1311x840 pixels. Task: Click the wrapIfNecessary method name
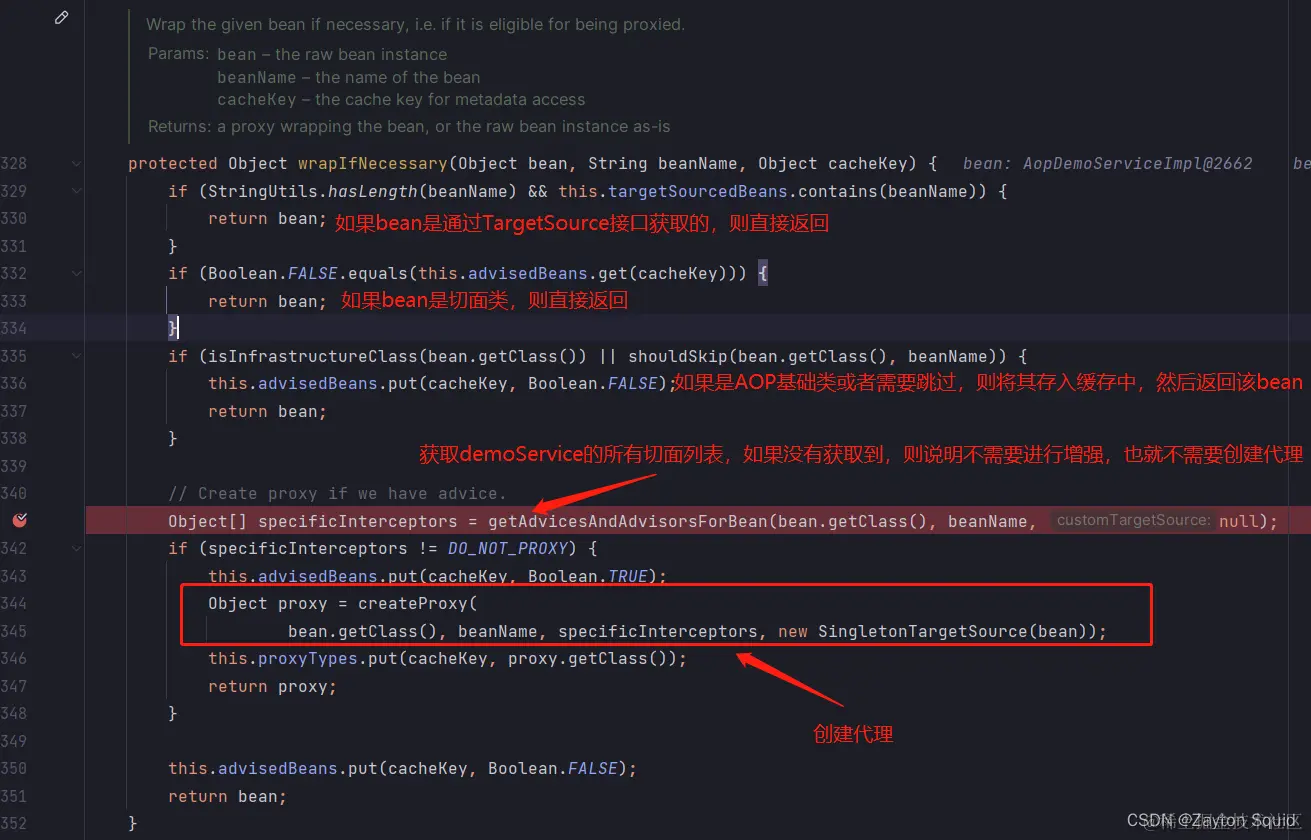(372, 163)
